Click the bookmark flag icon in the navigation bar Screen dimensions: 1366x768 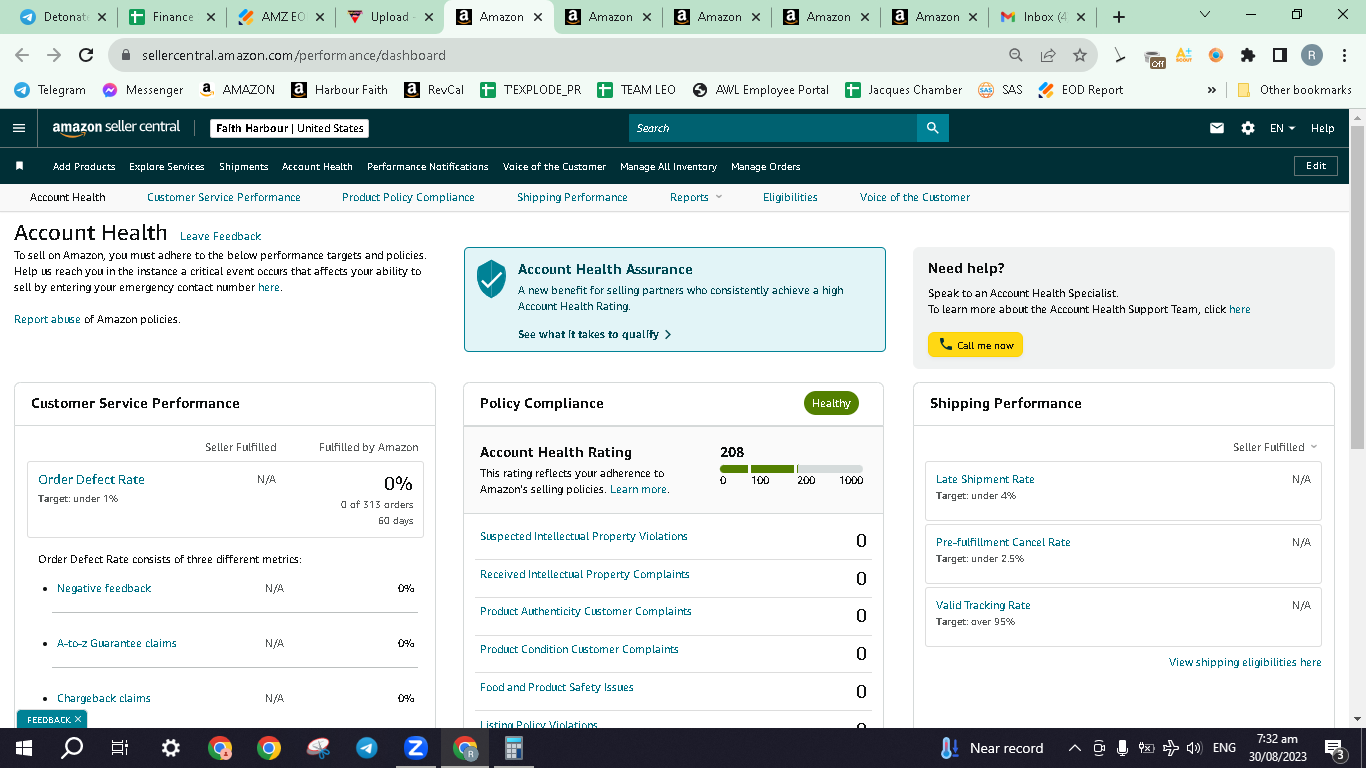19,166
